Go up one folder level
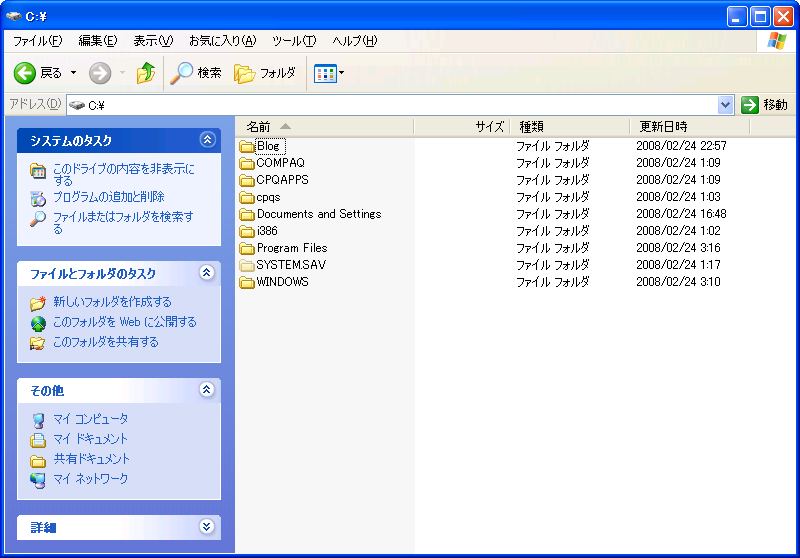The width and height of the screenshot is (800, 558). point(146,73)
